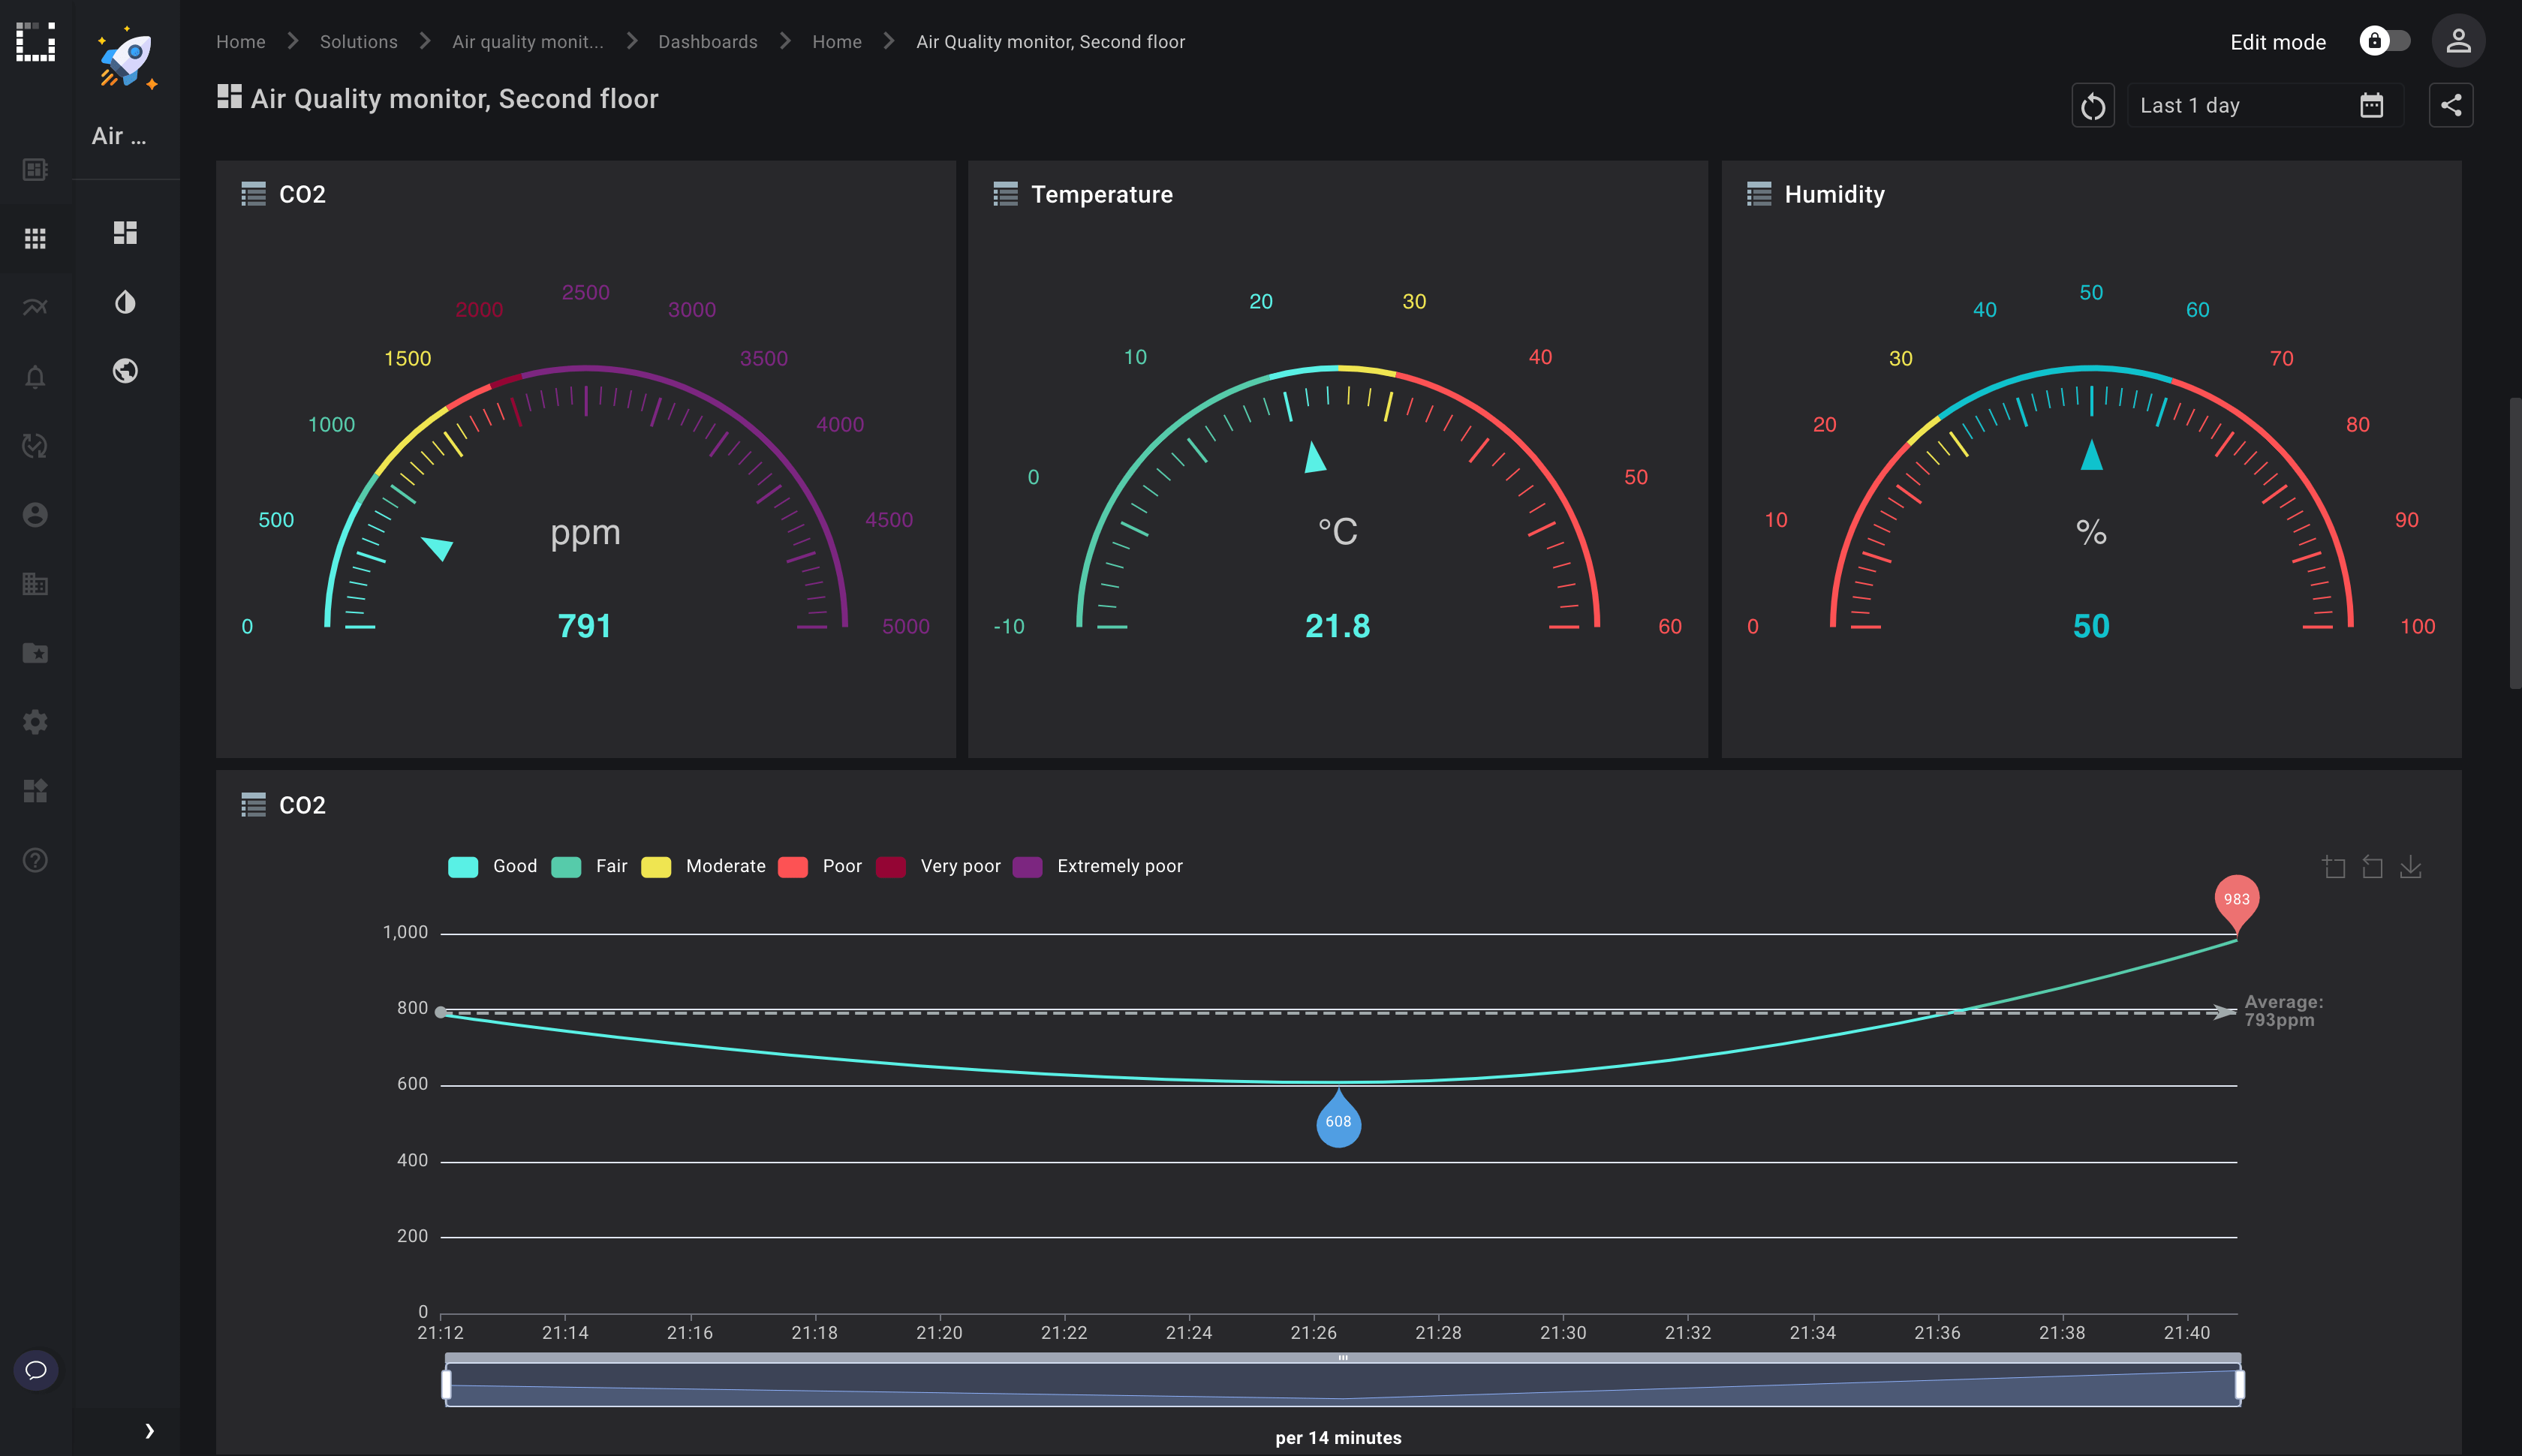Select the globe icon in solution menu
Viewport: 2522px width, 1456px height.
[125, 371]
